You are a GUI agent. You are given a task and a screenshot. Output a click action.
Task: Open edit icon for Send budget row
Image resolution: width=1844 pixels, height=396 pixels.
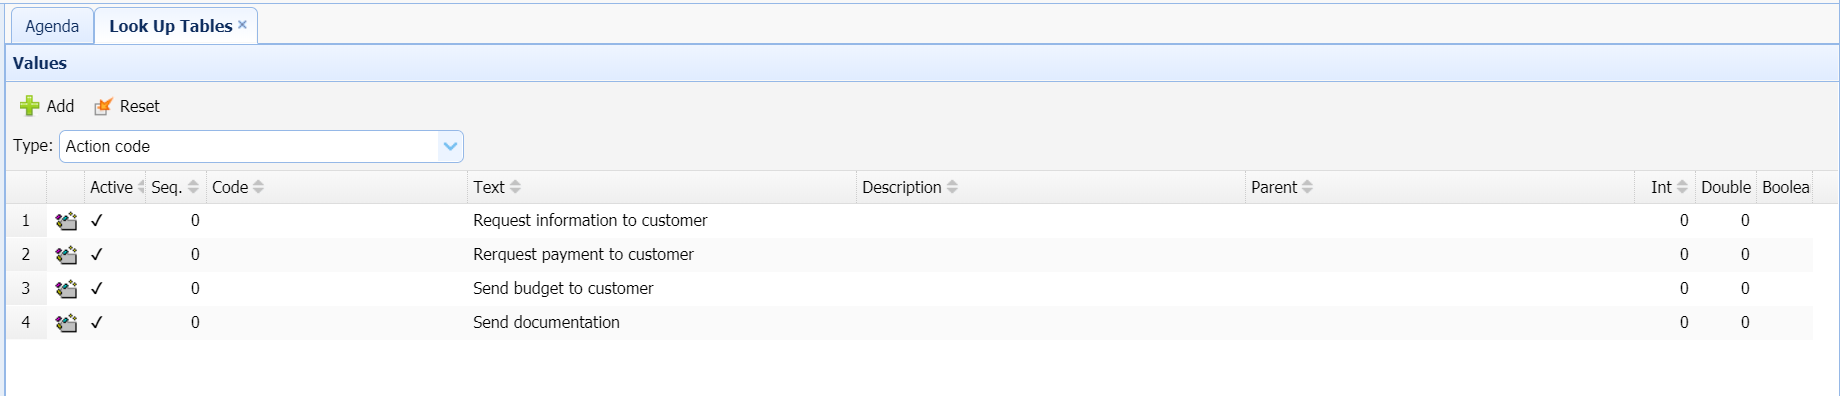pos(66,289)
